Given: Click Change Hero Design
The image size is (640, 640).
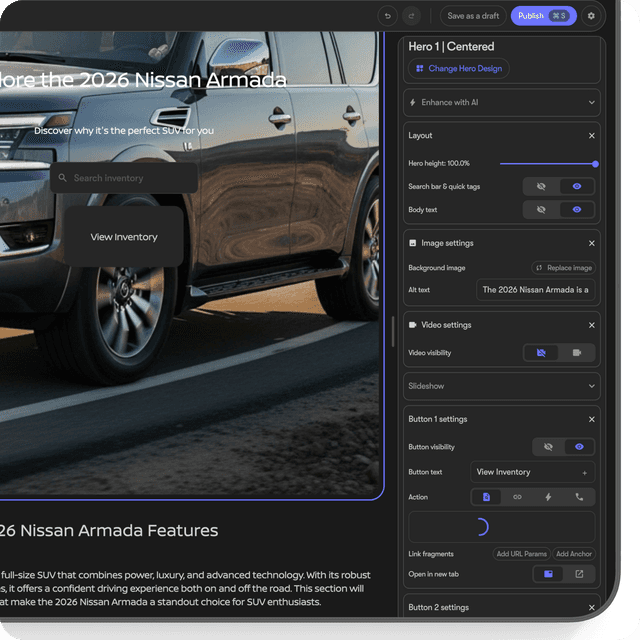Looking at the screenshot, I should coord(459,69).
